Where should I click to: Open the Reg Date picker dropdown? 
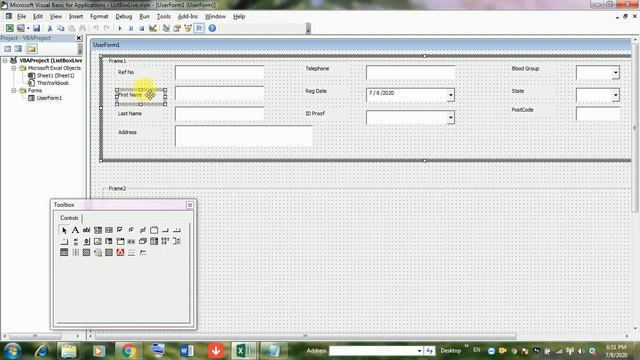click(x=451, y=95)
